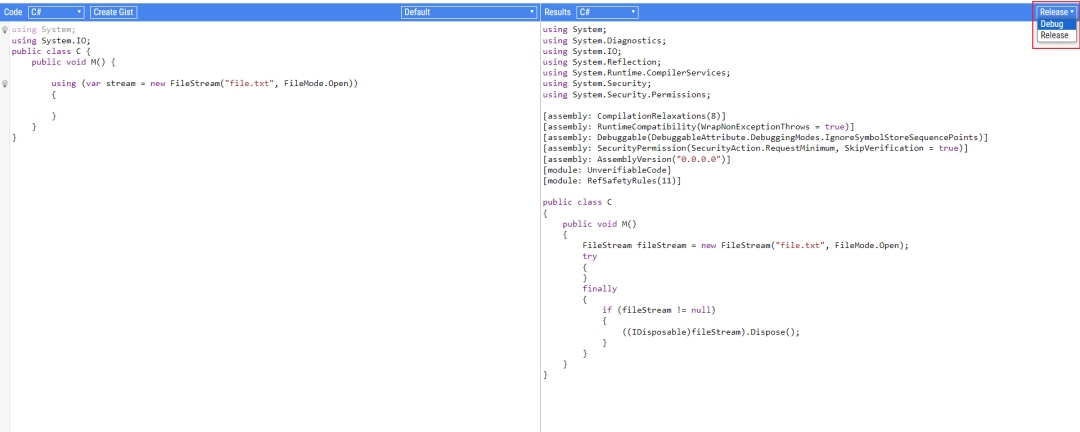This screenshot has width=1080, height=432.
Task: Place cursor on 'public class C {' in the editor
Action: click(51, 51)
